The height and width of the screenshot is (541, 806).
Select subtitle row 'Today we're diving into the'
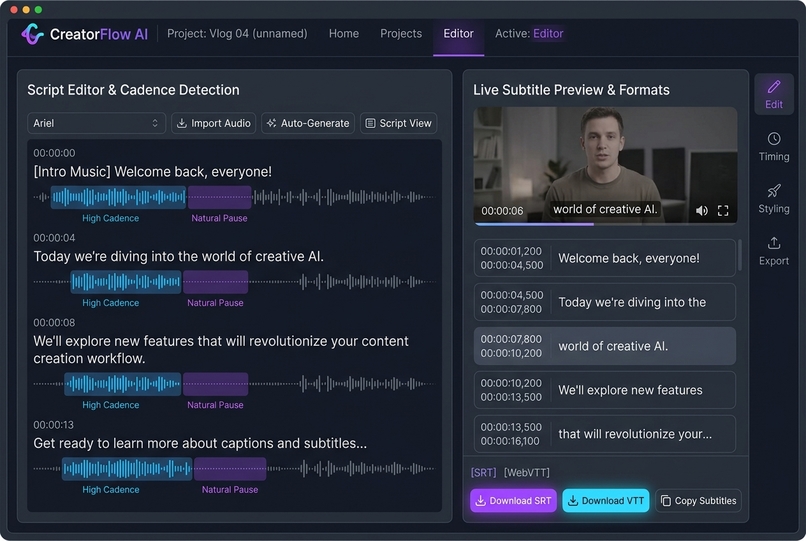pos(604,302)
